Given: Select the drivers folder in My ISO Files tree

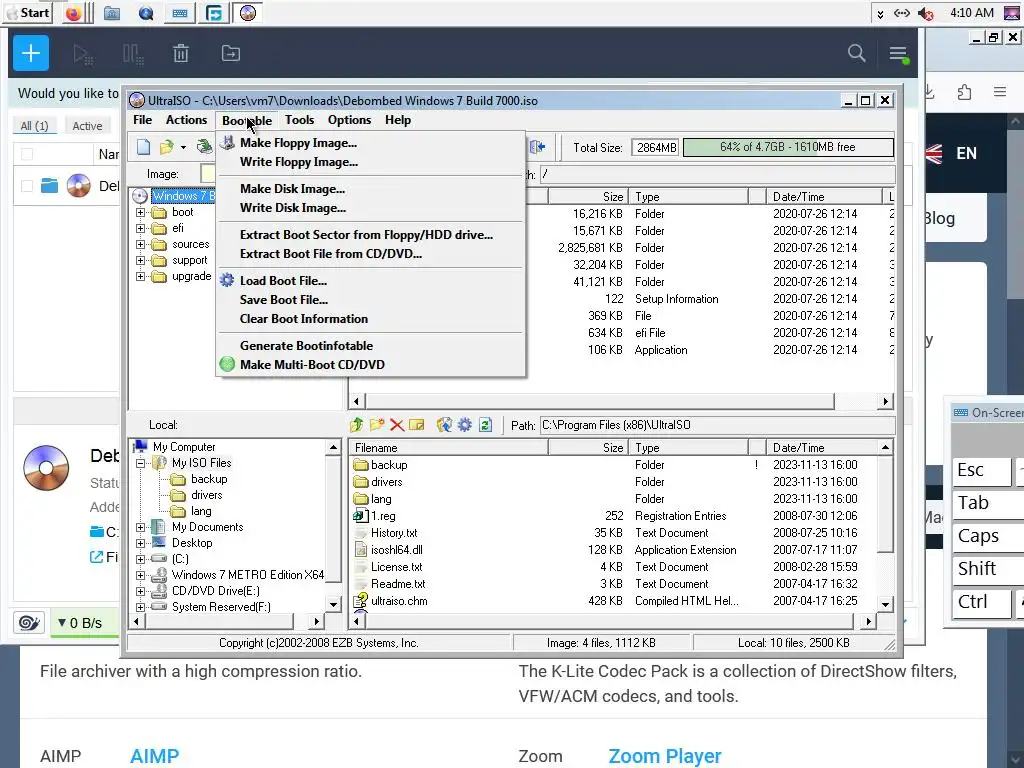Looking at the screenshot, I should click(207, 495).
